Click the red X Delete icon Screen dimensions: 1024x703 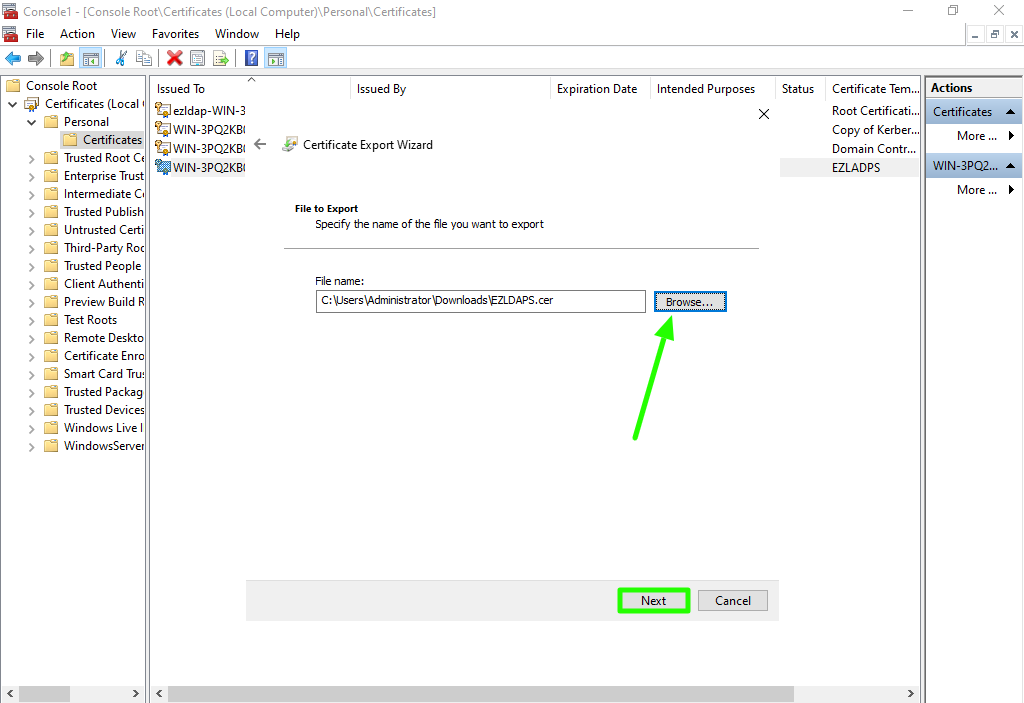[x=175, y=59]
